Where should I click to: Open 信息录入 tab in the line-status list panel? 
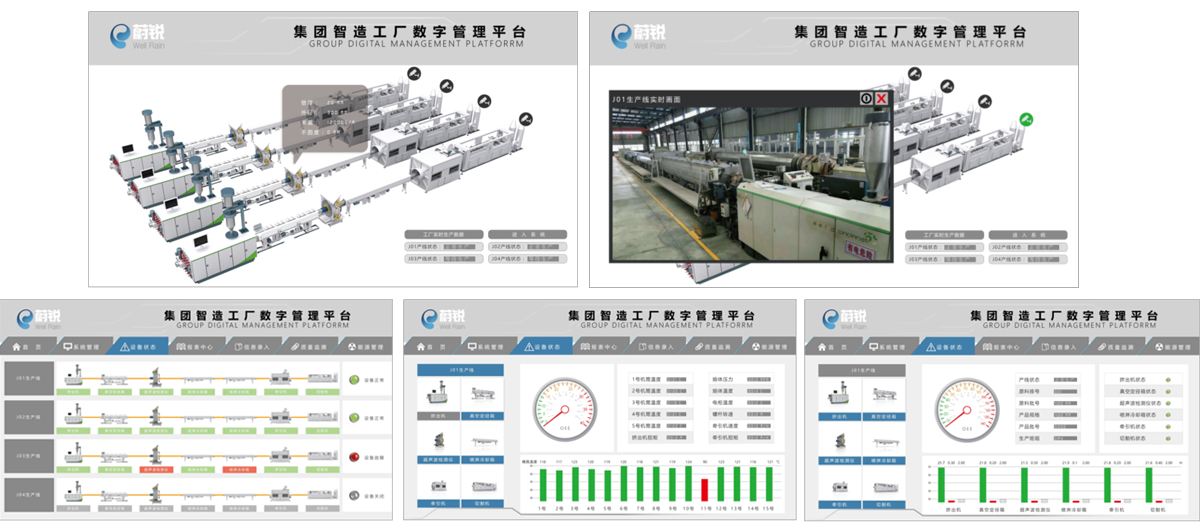(x=252, y=347)
